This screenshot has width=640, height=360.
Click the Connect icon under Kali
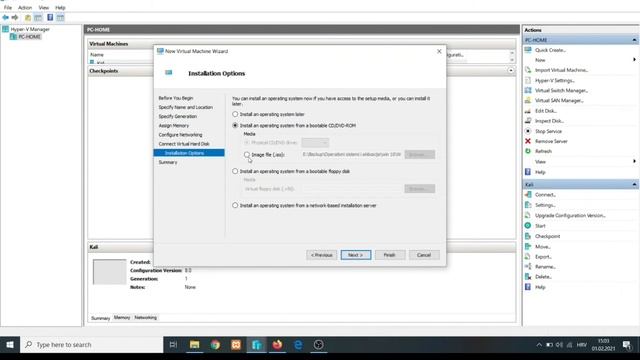click(x=528, y=195)
